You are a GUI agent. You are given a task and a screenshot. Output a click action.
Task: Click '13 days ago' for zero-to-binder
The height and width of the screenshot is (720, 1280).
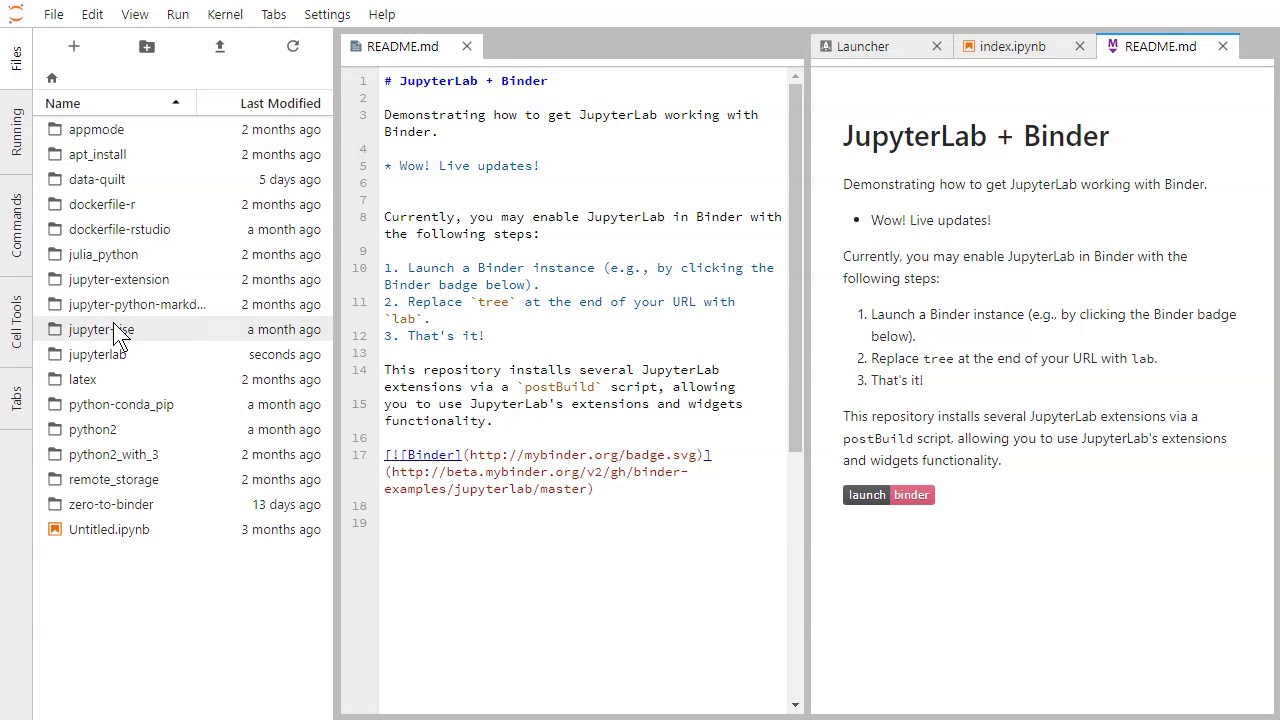click(286, 504)
